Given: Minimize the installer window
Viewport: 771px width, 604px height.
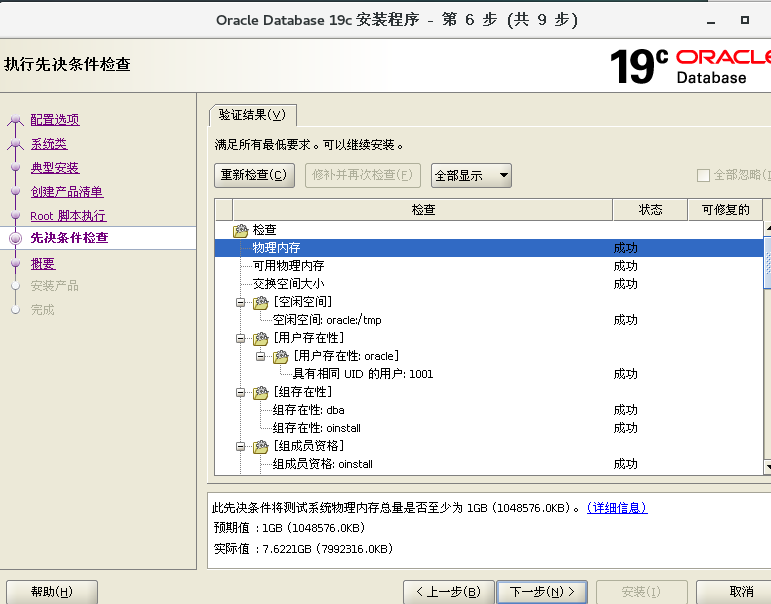Looking at the screenshot, I should coord(711,21).
